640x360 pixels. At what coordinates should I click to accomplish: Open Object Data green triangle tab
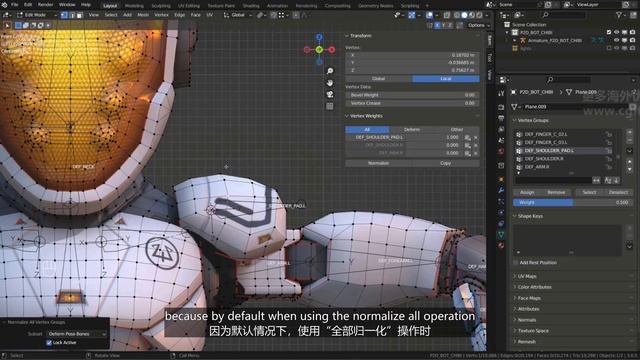[501, 235]
